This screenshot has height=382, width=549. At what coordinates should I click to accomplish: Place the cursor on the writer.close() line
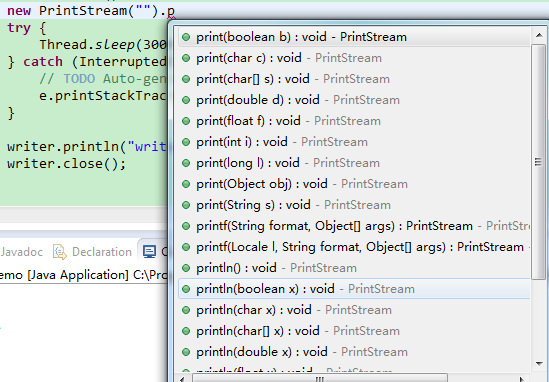[x=66, y=164]
